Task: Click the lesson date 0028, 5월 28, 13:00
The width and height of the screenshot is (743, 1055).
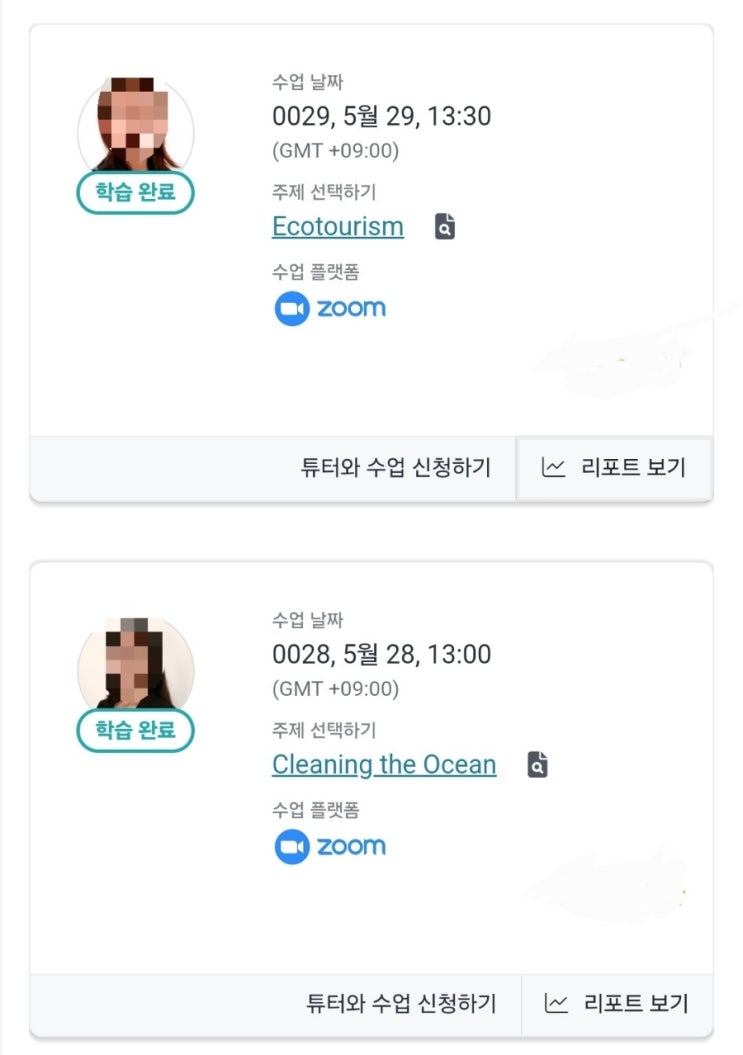Action: click(x=381, y=655)
